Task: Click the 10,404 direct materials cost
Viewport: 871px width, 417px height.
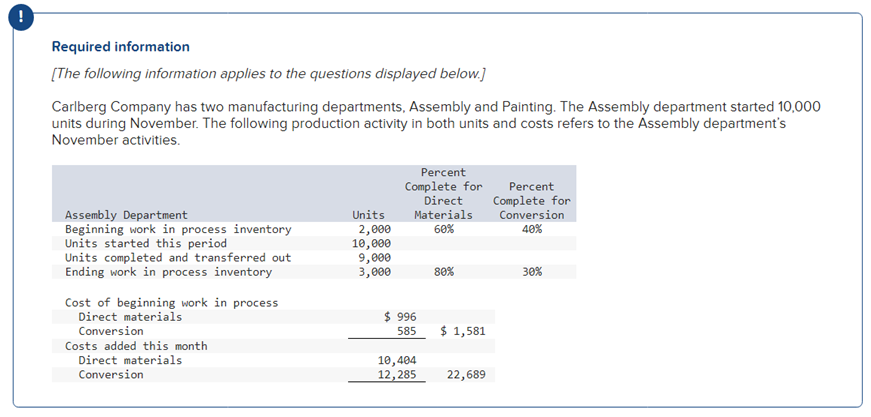Action: 397,360
